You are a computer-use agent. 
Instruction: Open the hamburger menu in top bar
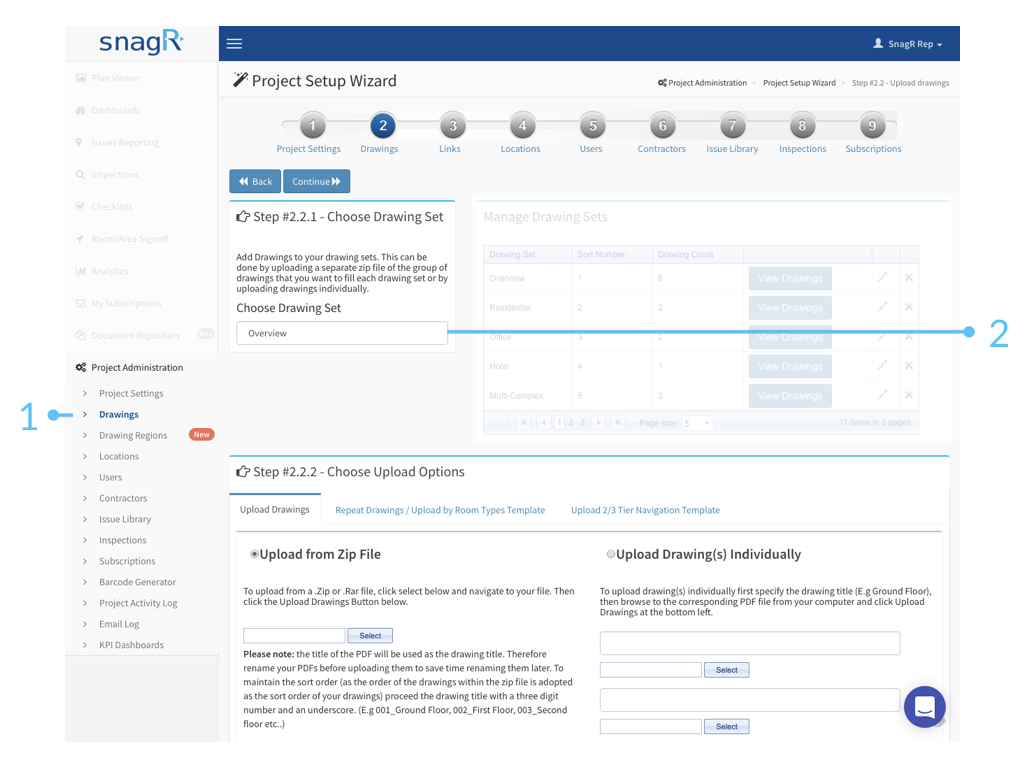point(234,44)
